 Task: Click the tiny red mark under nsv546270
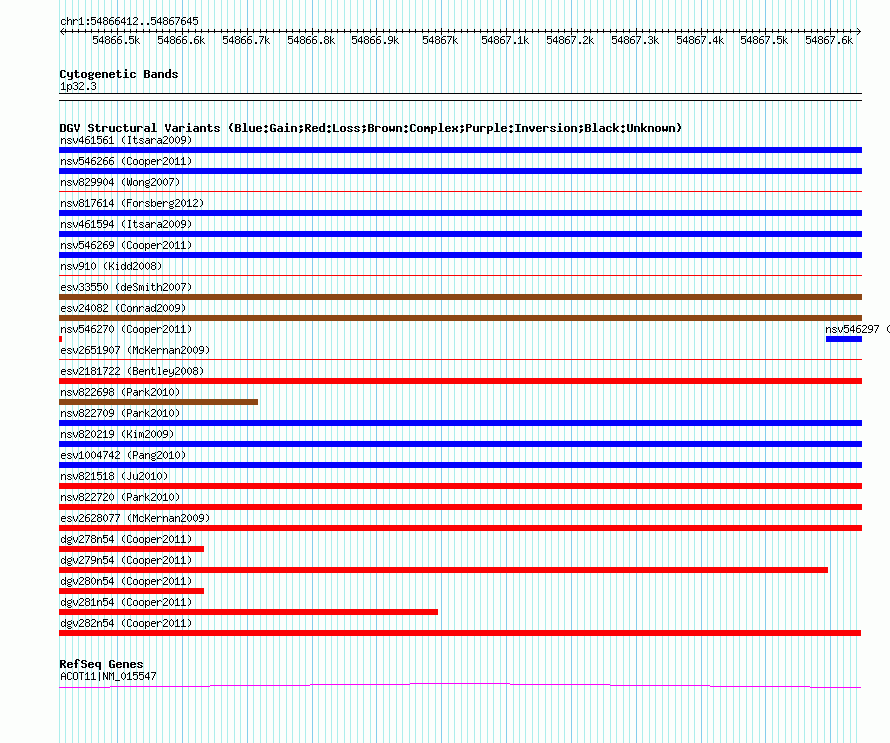pyautogui.click(x=60, y=339)
